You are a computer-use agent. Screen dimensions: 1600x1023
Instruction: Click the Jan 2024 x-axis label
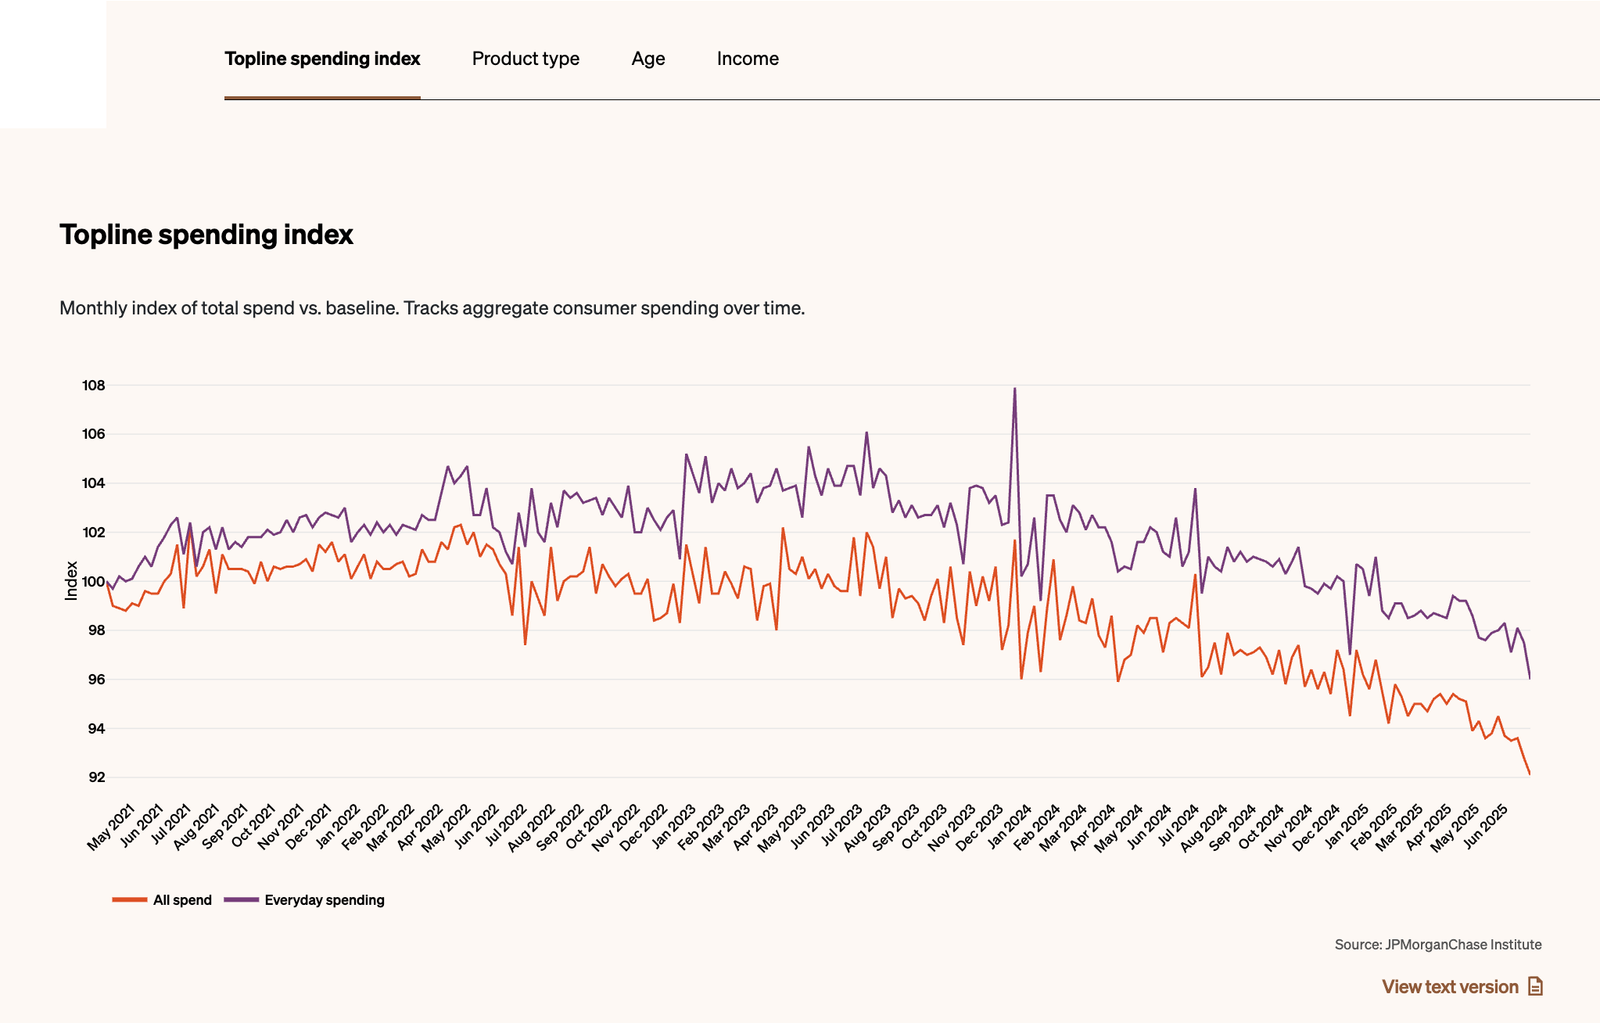pyautogui.click(x=1010, y=827)
